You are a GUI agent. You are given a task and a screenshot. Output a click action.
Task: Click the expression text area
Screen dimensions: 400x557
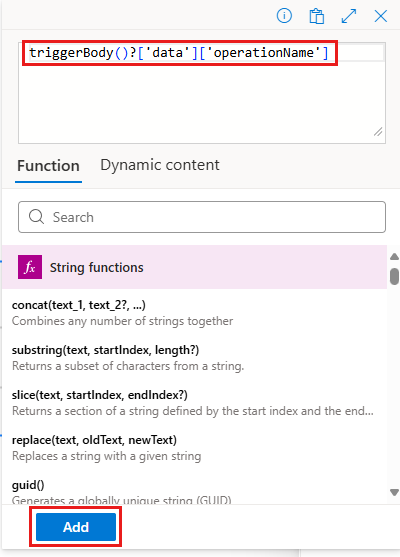(202, 93)
